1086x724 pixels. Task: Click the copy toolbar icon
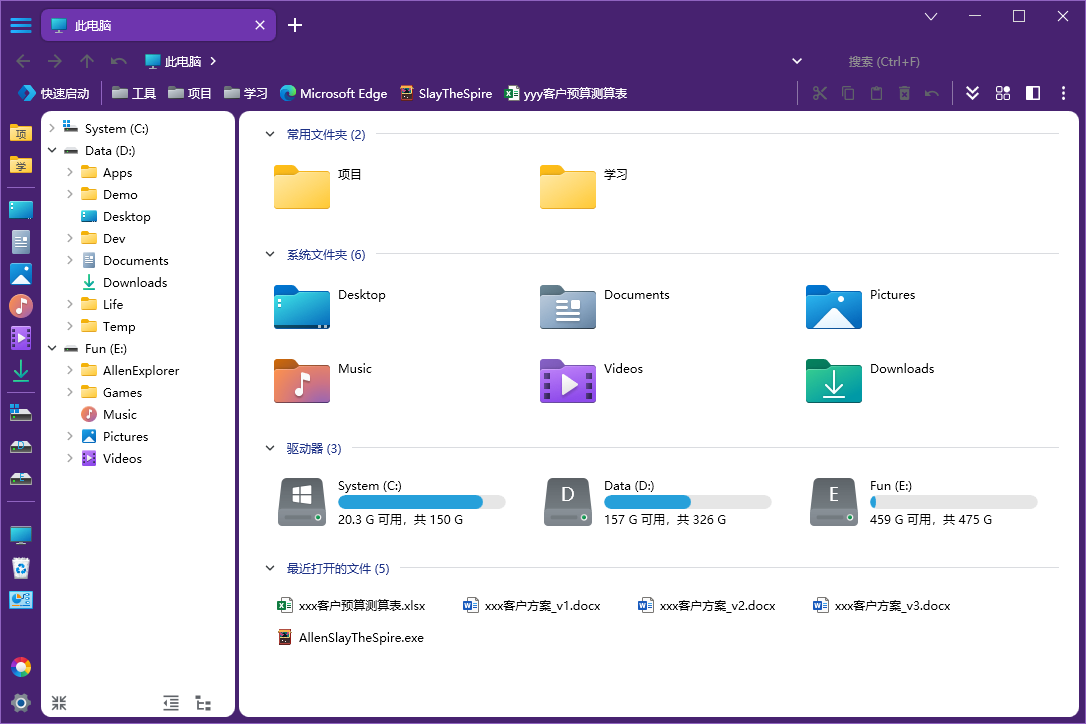click(848, 93)
